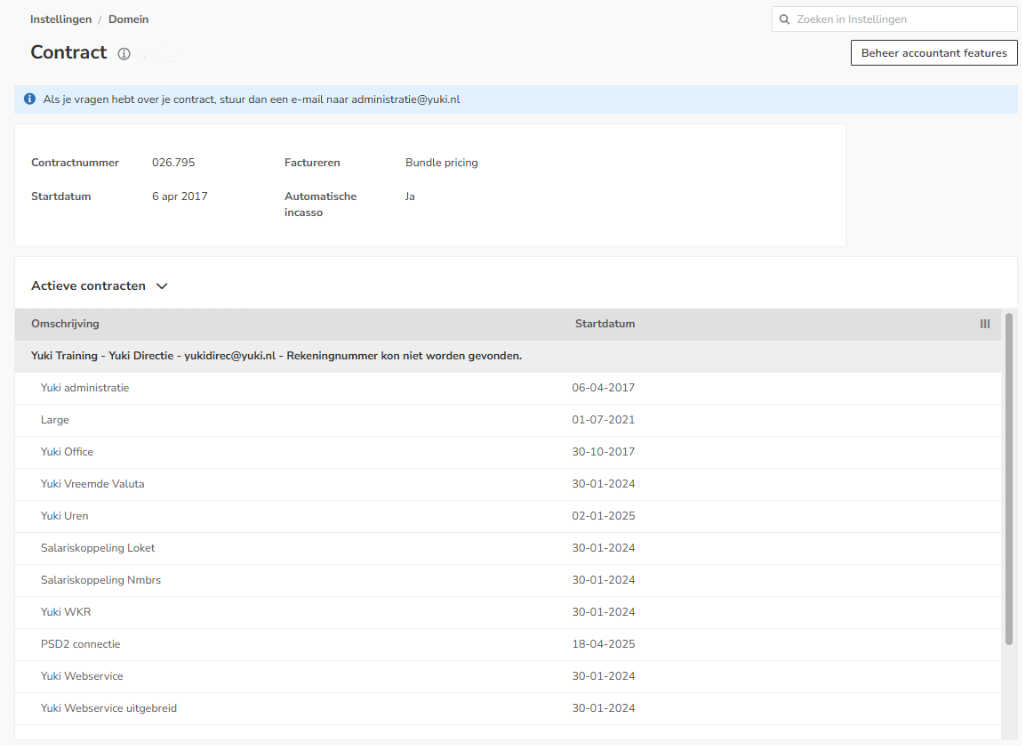Select the PSD2 connectie row
1022x746 pixels.
(x=508, y=644)
